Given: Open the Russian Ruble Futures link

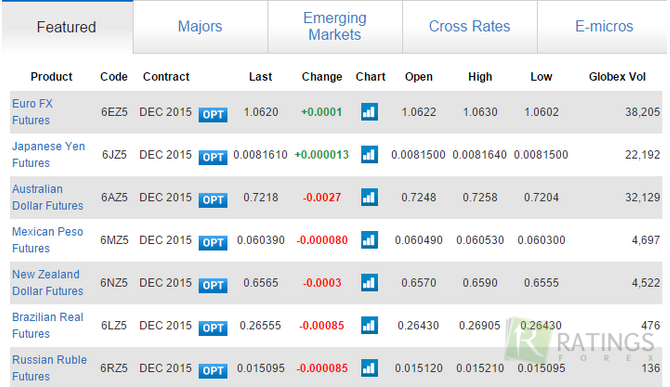Looking at the screenshot, I should tap(49, 368).
